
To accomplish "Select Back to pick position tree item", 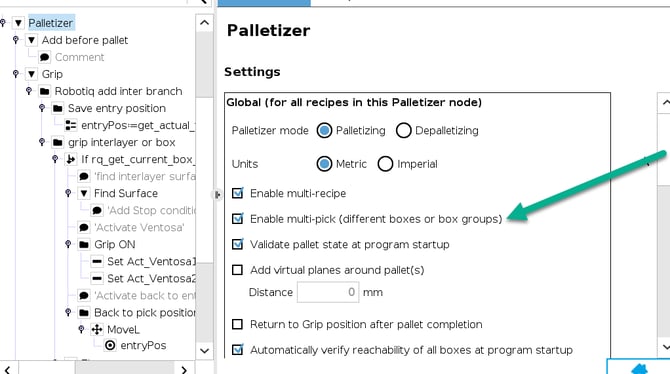I will pos(145,312).
